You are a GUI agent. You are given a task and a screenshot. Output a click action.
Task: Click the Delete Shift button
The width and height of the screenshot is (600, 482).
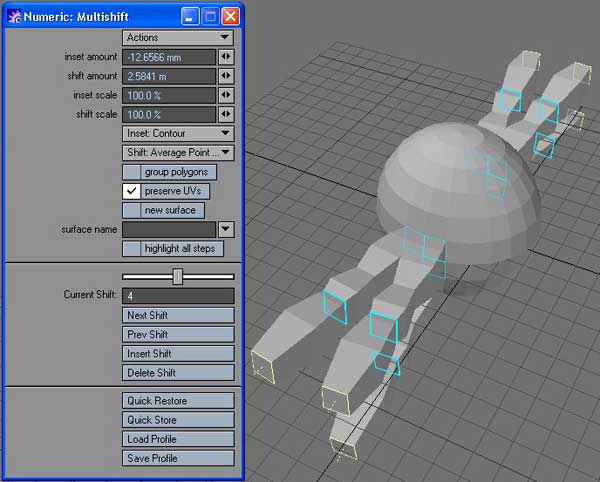(x=178, y=373)
